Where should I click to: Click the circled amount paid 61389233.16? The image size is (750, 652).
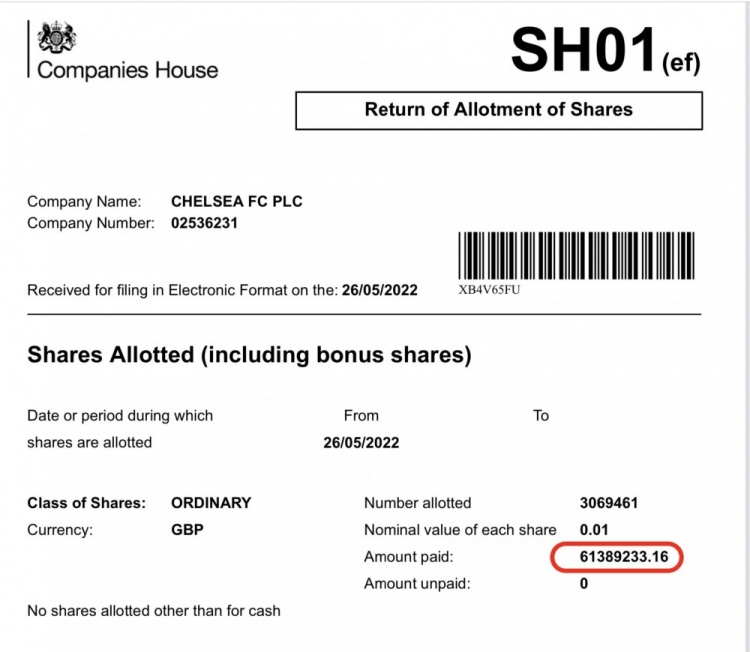pyautogui.click(x=617, y=557)
